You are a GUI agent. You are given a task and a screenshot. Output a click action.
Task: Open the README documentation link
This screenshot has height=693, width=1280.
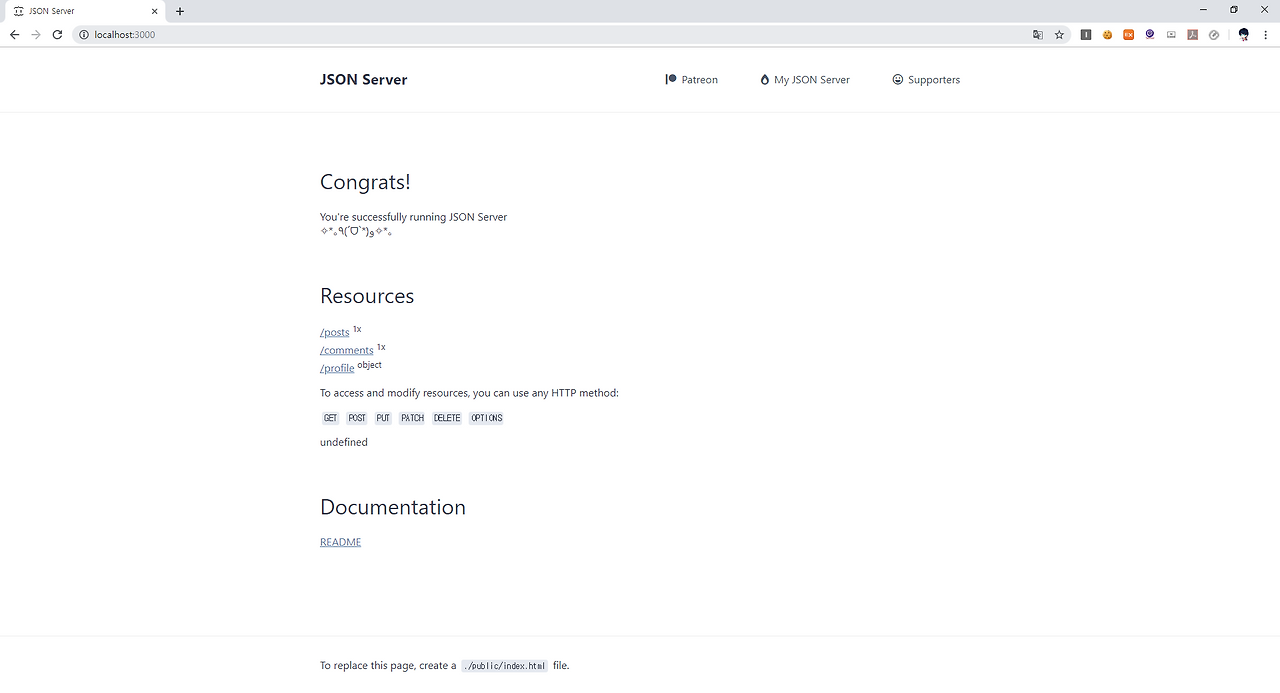(340, 542)
